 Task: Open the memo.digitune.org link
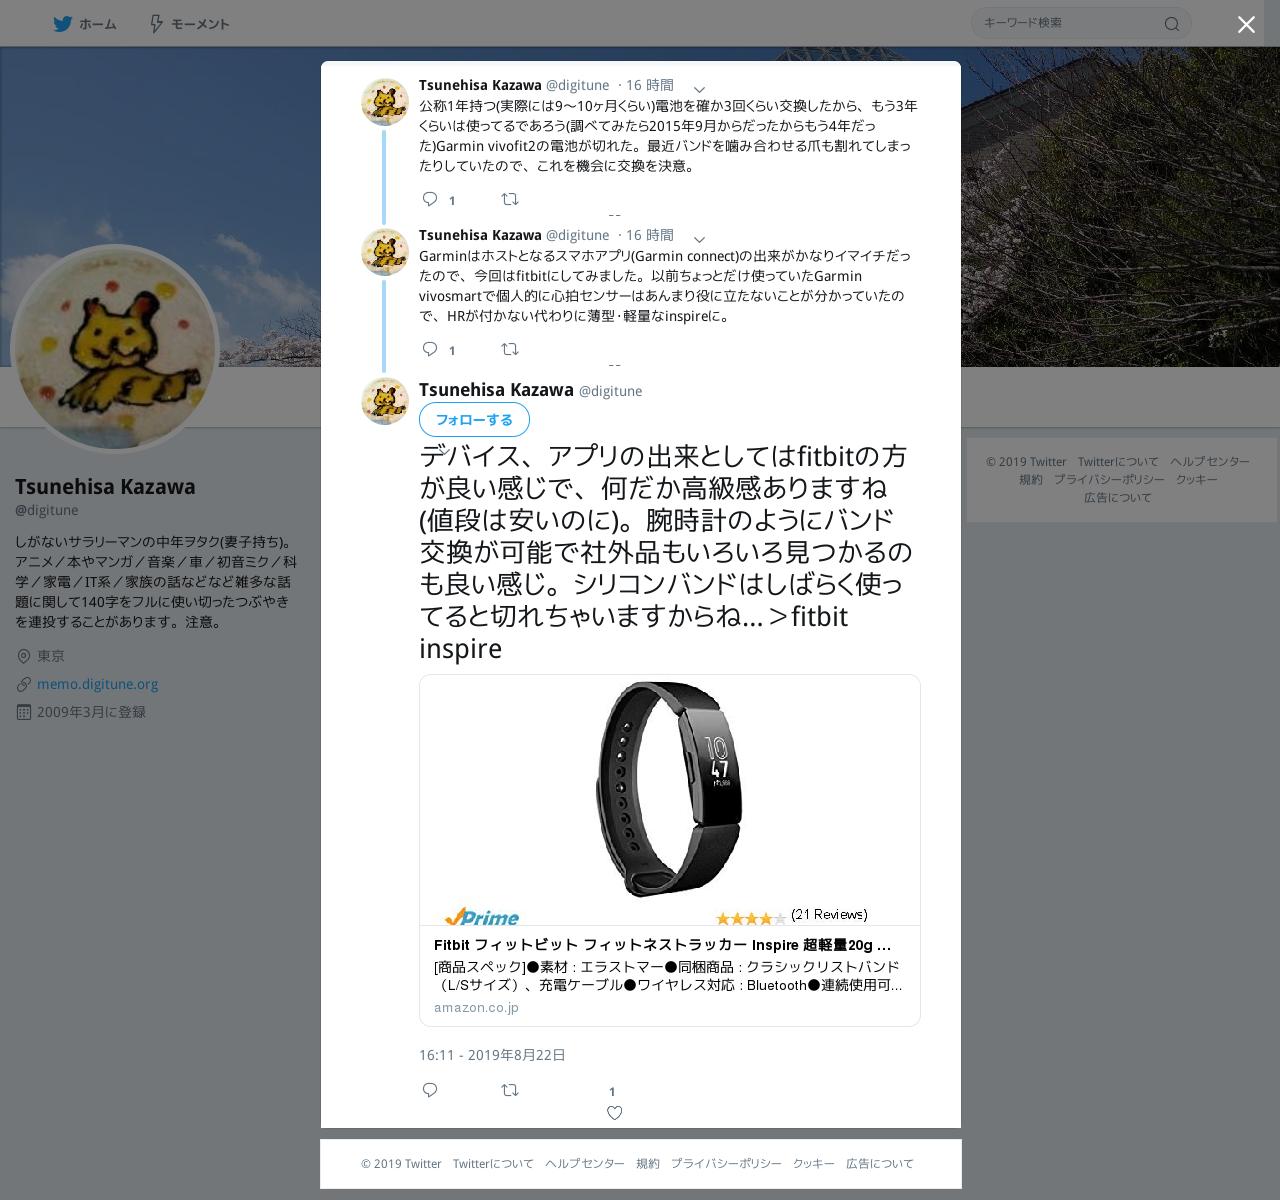[x=98, y=684]
